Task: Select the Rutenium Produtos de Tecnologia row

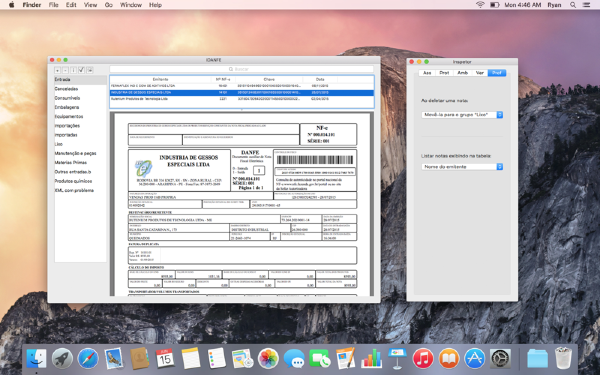Action: click(x=241, y=99)
